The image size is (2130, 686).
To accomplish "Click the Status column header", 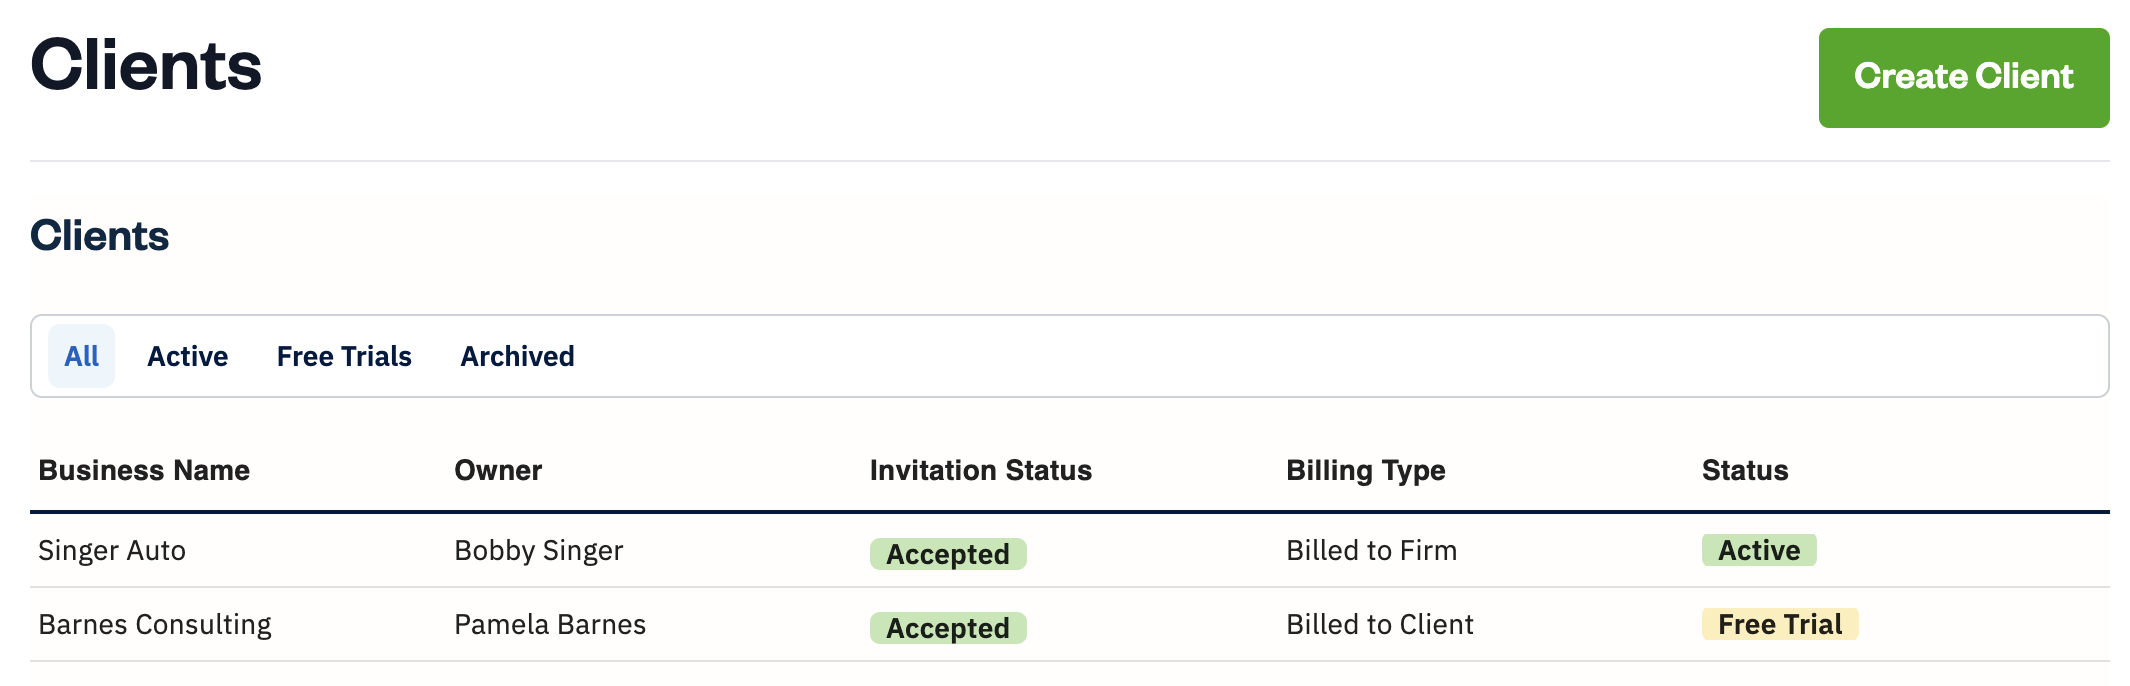I will click(1745, 470).
